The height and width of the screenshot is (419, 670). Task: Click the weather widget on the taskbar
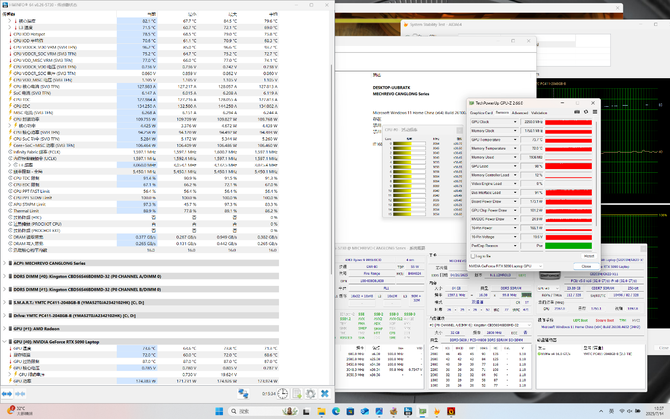tap(18, 411)
